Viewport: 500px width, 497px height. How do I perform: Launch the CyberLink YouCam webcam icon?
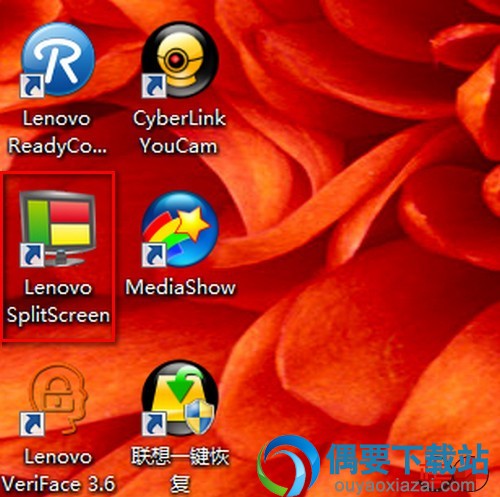[x=179, y=60]
